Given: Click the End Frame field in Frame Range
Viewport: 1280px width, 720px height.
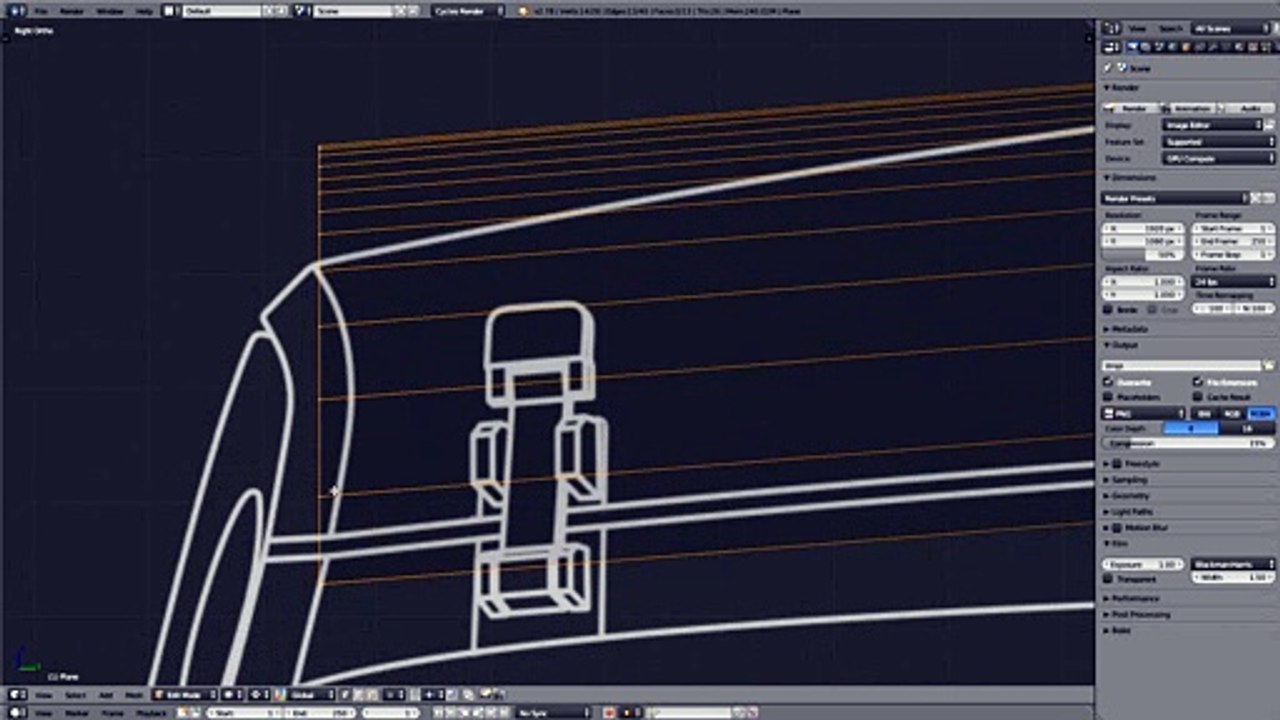Looking at the screenshot, I should (1234, 242).
